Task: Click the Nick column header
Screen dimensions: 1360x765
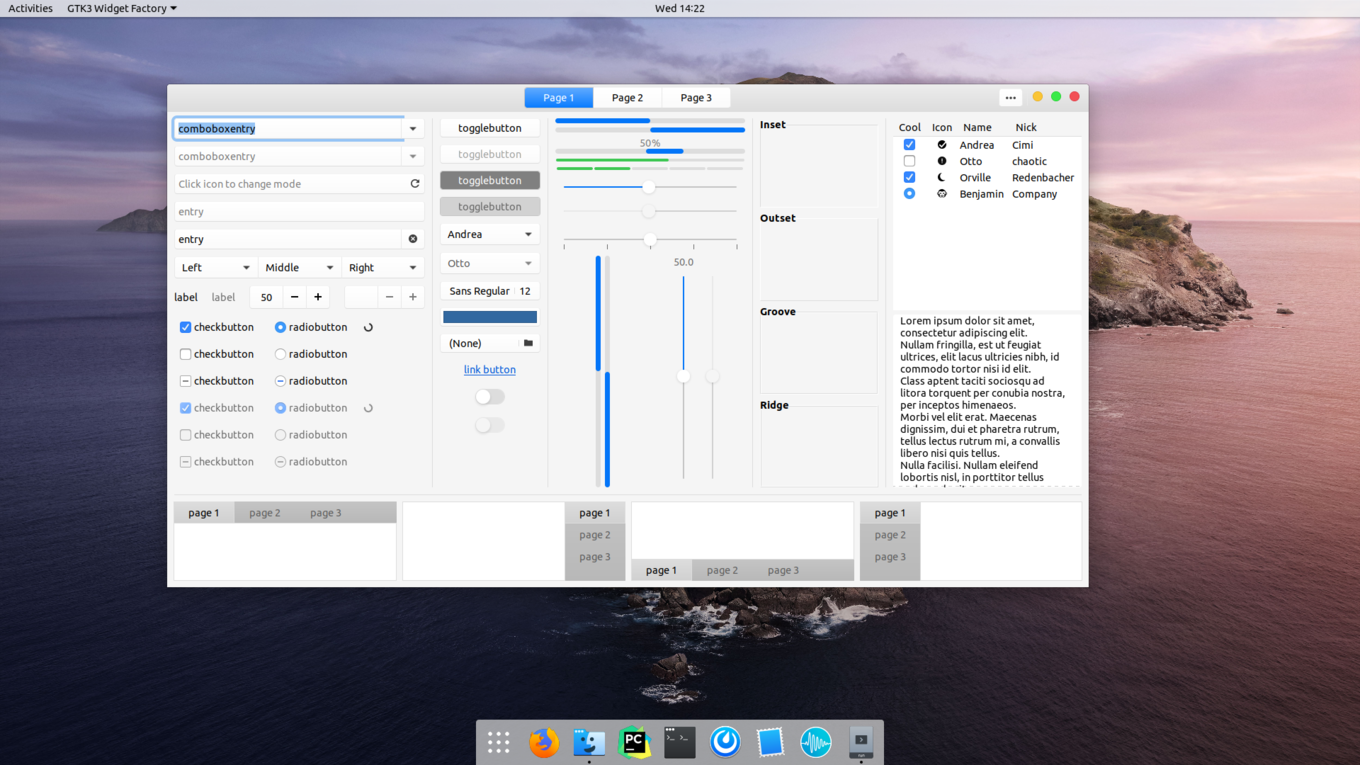Action: click(1026, 127)
